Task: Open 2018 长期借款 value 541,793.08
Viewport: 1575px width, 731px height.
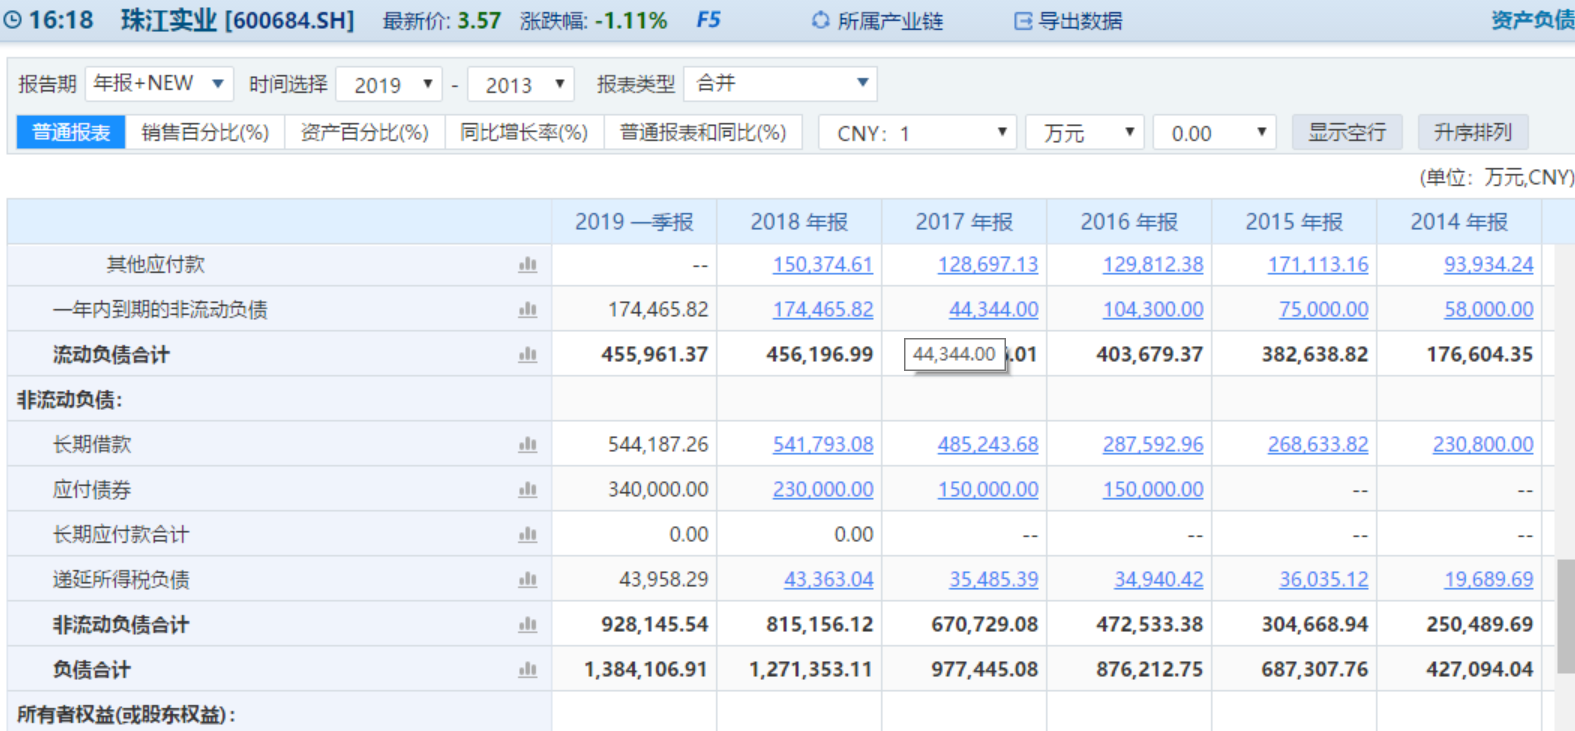Action: coord(823,445)
